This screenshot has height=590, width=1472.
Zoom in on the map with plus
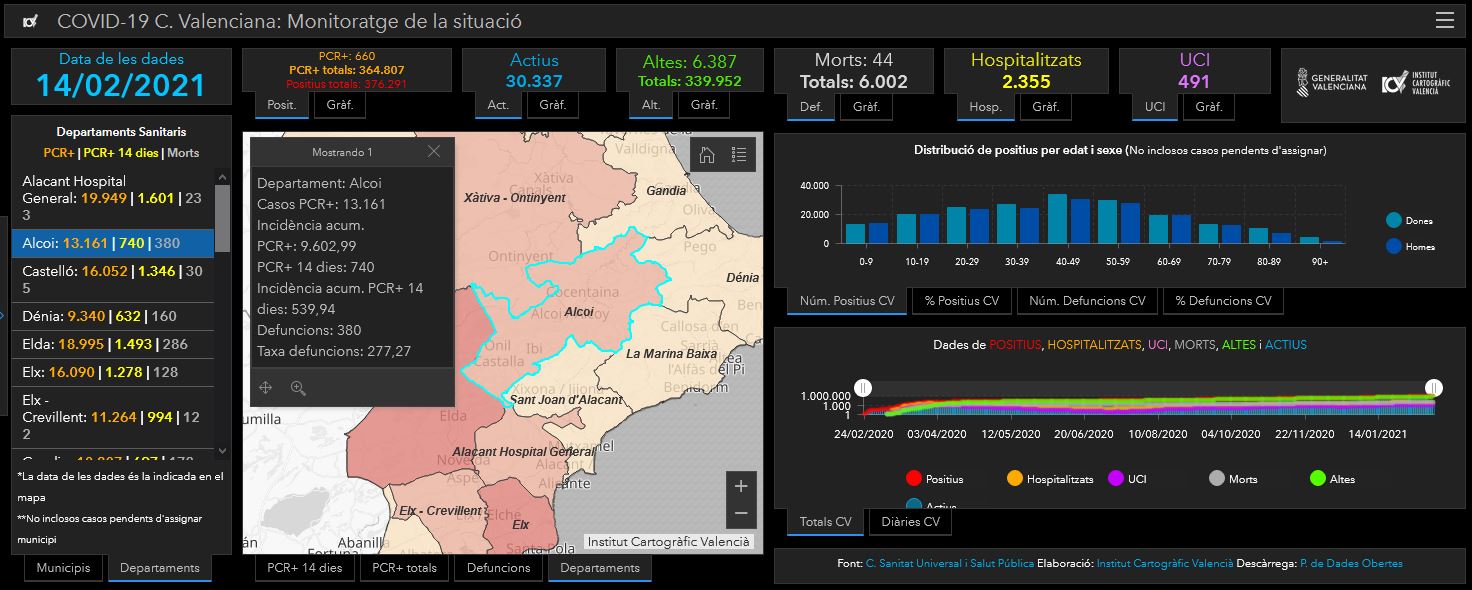(741, 486)
